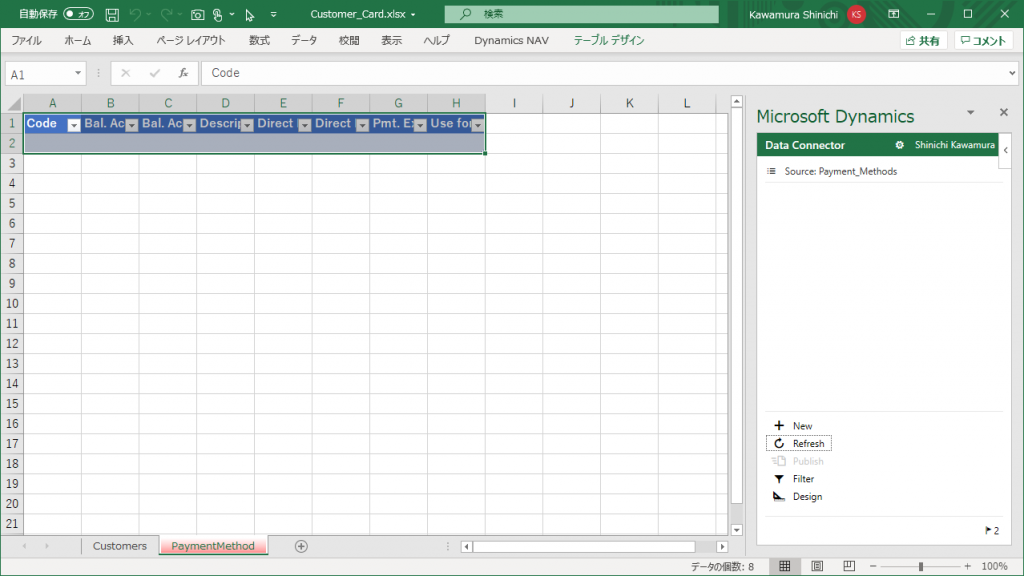
Task: Open the Code column filter dropdown
Action: pos(74,125)
